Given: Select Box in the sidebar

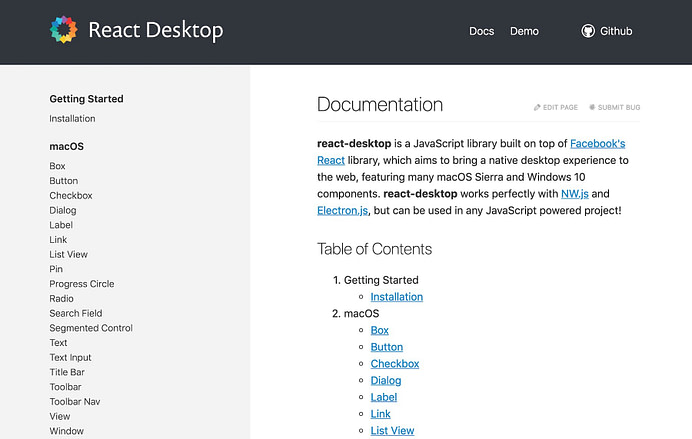Looking at the screenshot, I should click(x=57, y=166).
